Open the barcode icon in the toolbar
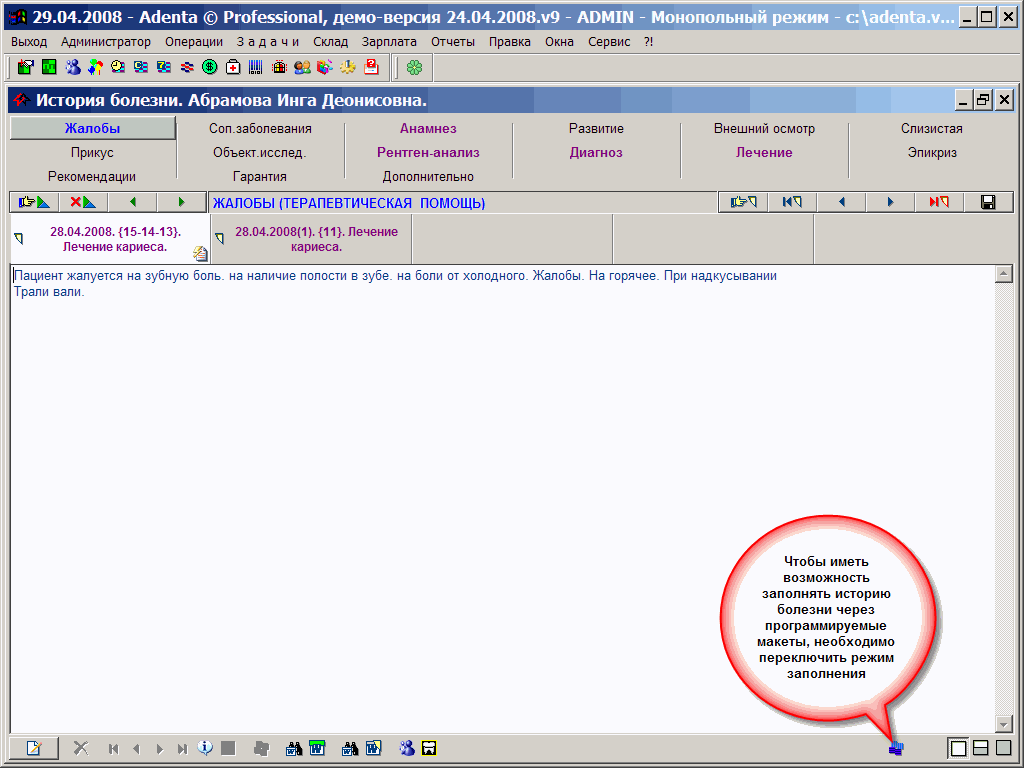This screenshot has width=1024, height=768. tap(256, 67)
